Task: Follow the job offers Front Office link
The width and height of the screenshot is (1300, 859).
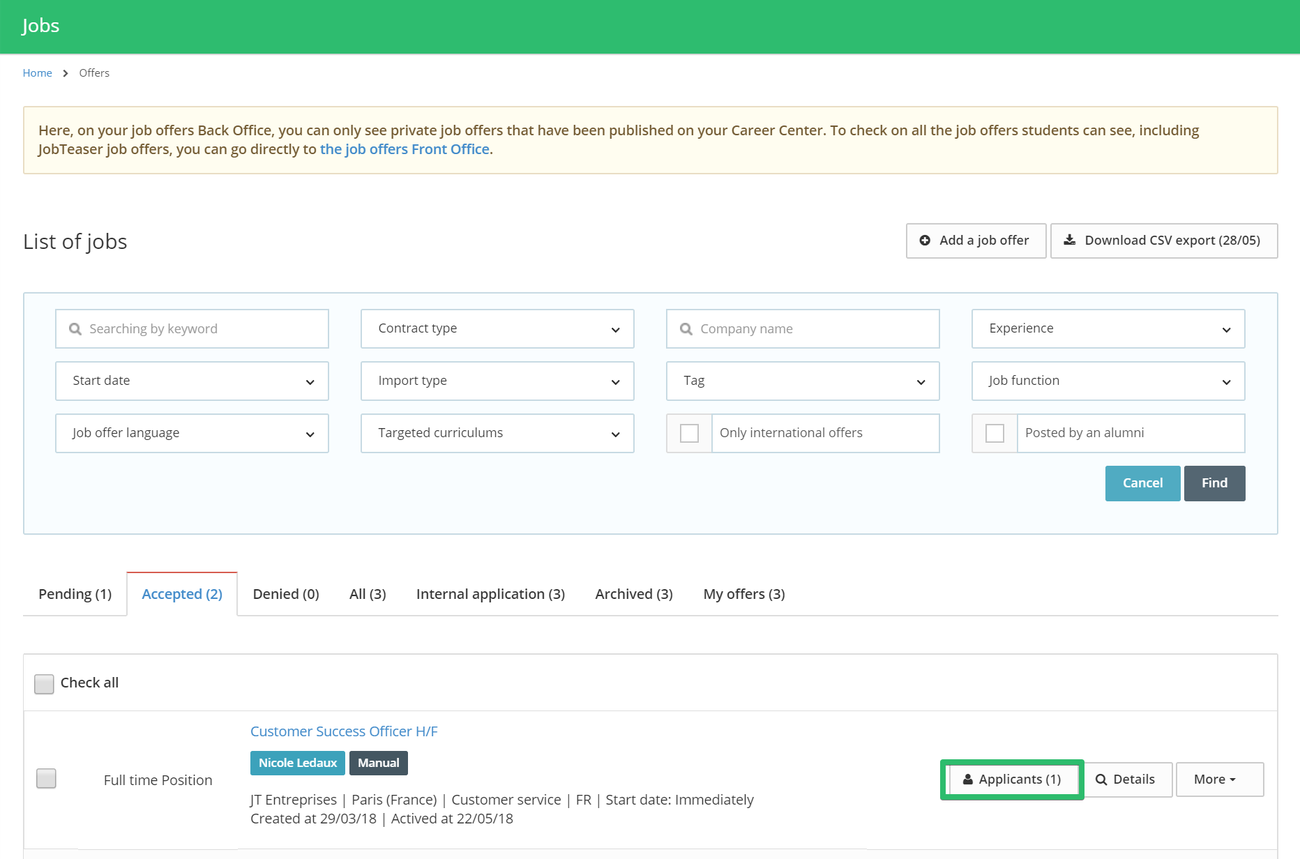Action: [x=405, y=149]
